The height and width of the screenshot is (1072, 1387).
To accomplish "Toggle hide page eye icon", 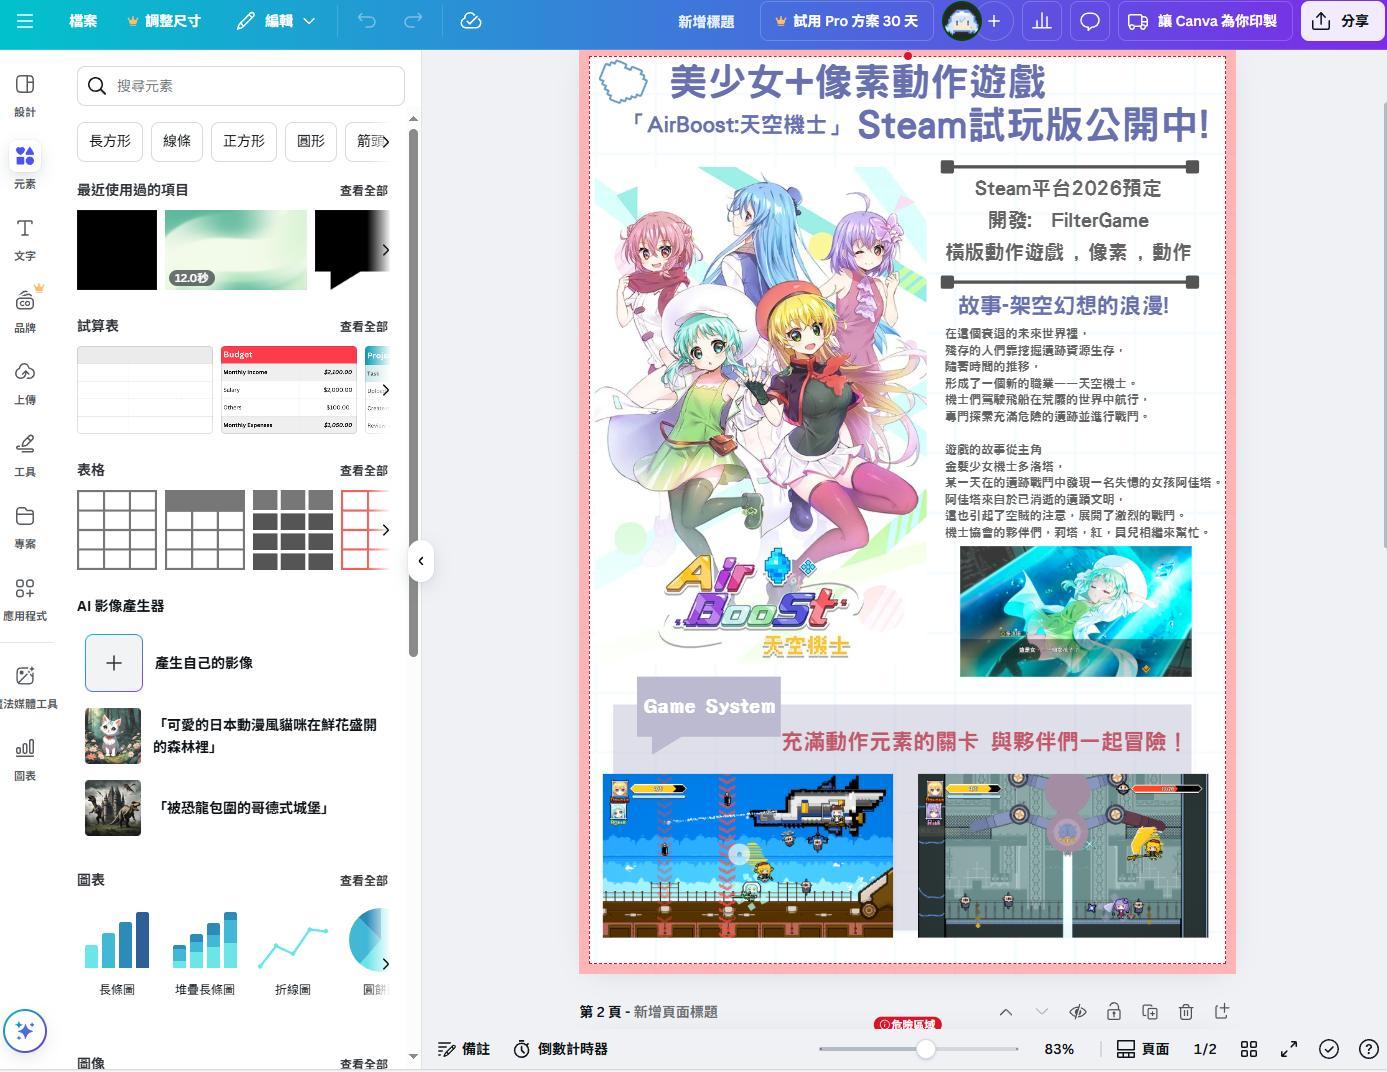I will click(x=1078, y=1012).
